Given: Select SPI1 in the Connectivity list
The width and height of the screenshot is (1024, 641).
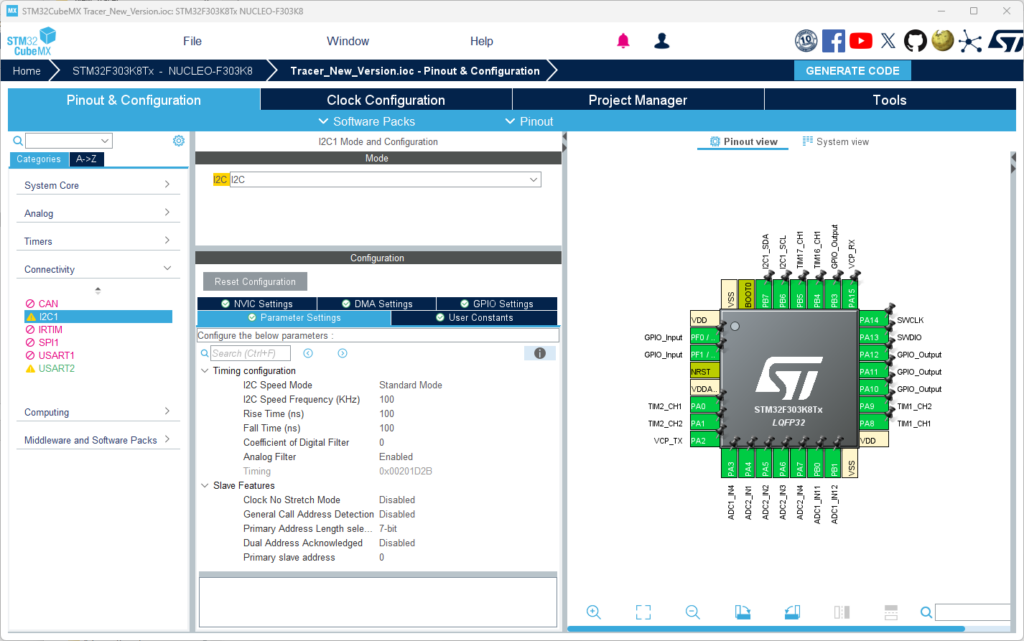Looking at the screenshot, I should pos(48,342).
